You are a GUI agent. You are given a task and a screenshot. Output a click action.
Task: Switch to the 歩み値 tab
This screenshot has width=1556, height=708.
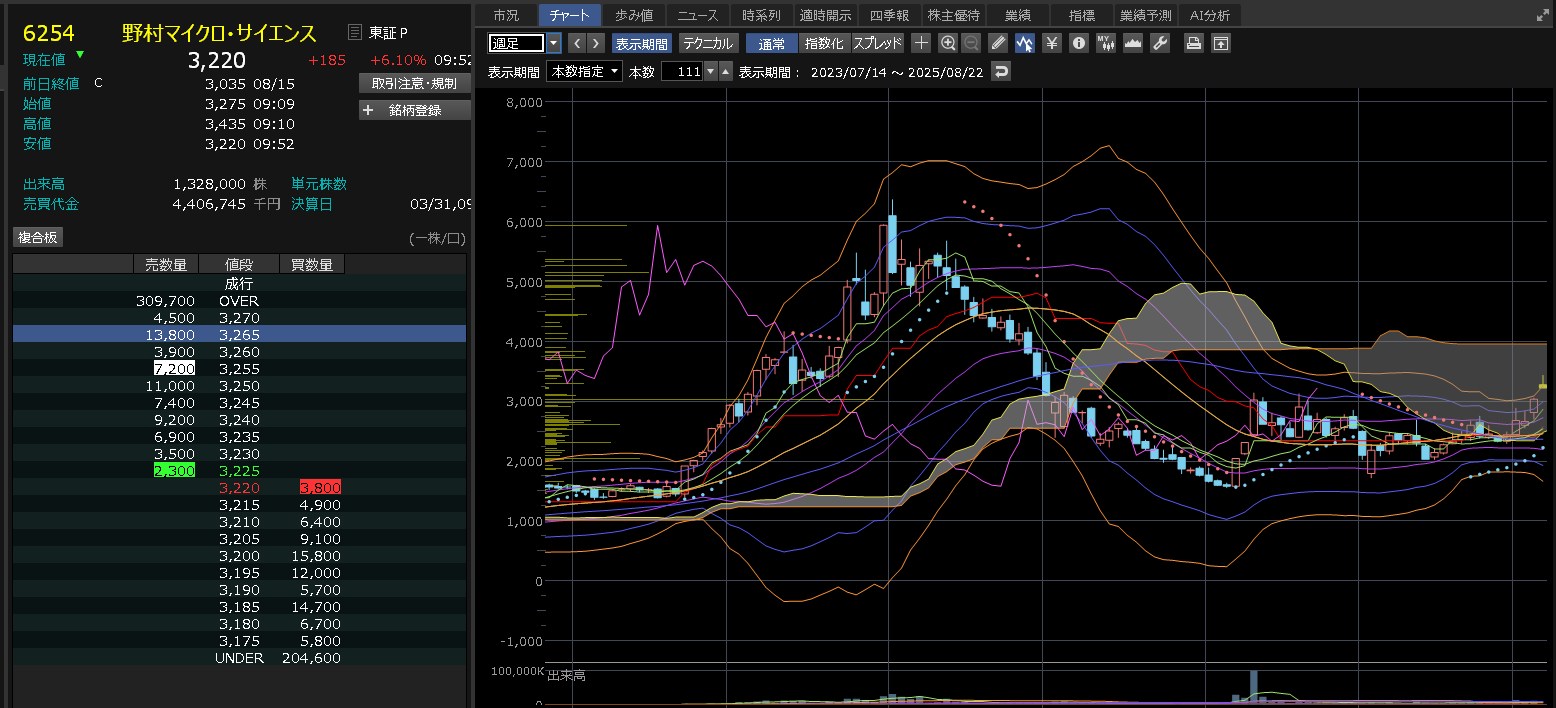coord(634,15)
